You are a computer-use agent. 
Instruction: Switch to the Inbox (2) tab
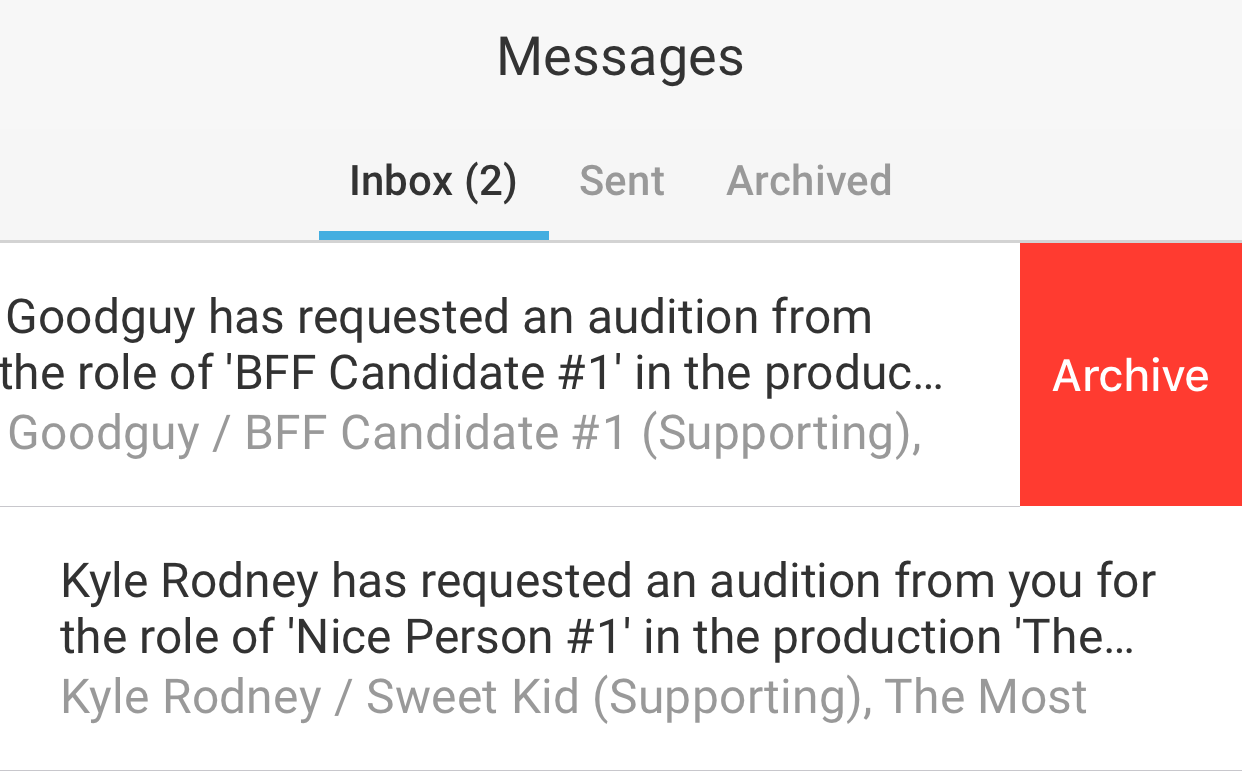pos(433,182)
